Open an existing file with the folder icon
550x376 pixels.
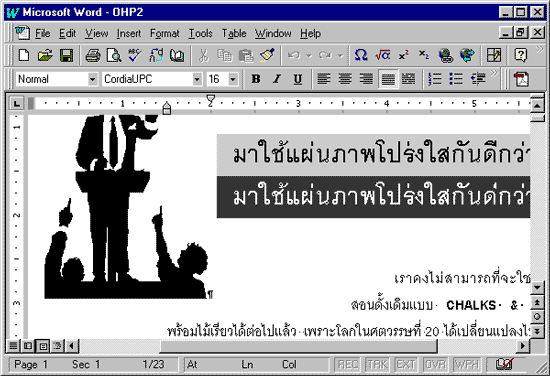(45, 55)
